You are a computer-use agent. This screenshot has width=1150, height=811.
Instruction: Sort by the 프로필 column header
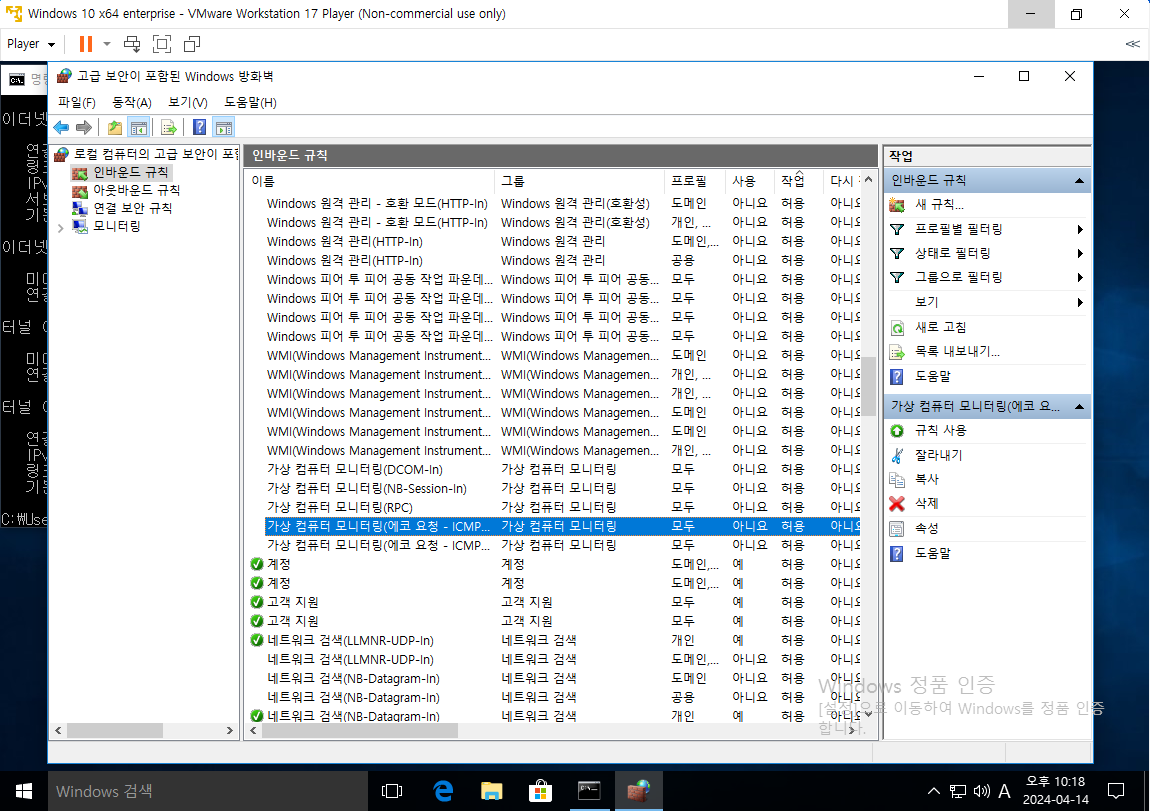click(x=695, y=180)
